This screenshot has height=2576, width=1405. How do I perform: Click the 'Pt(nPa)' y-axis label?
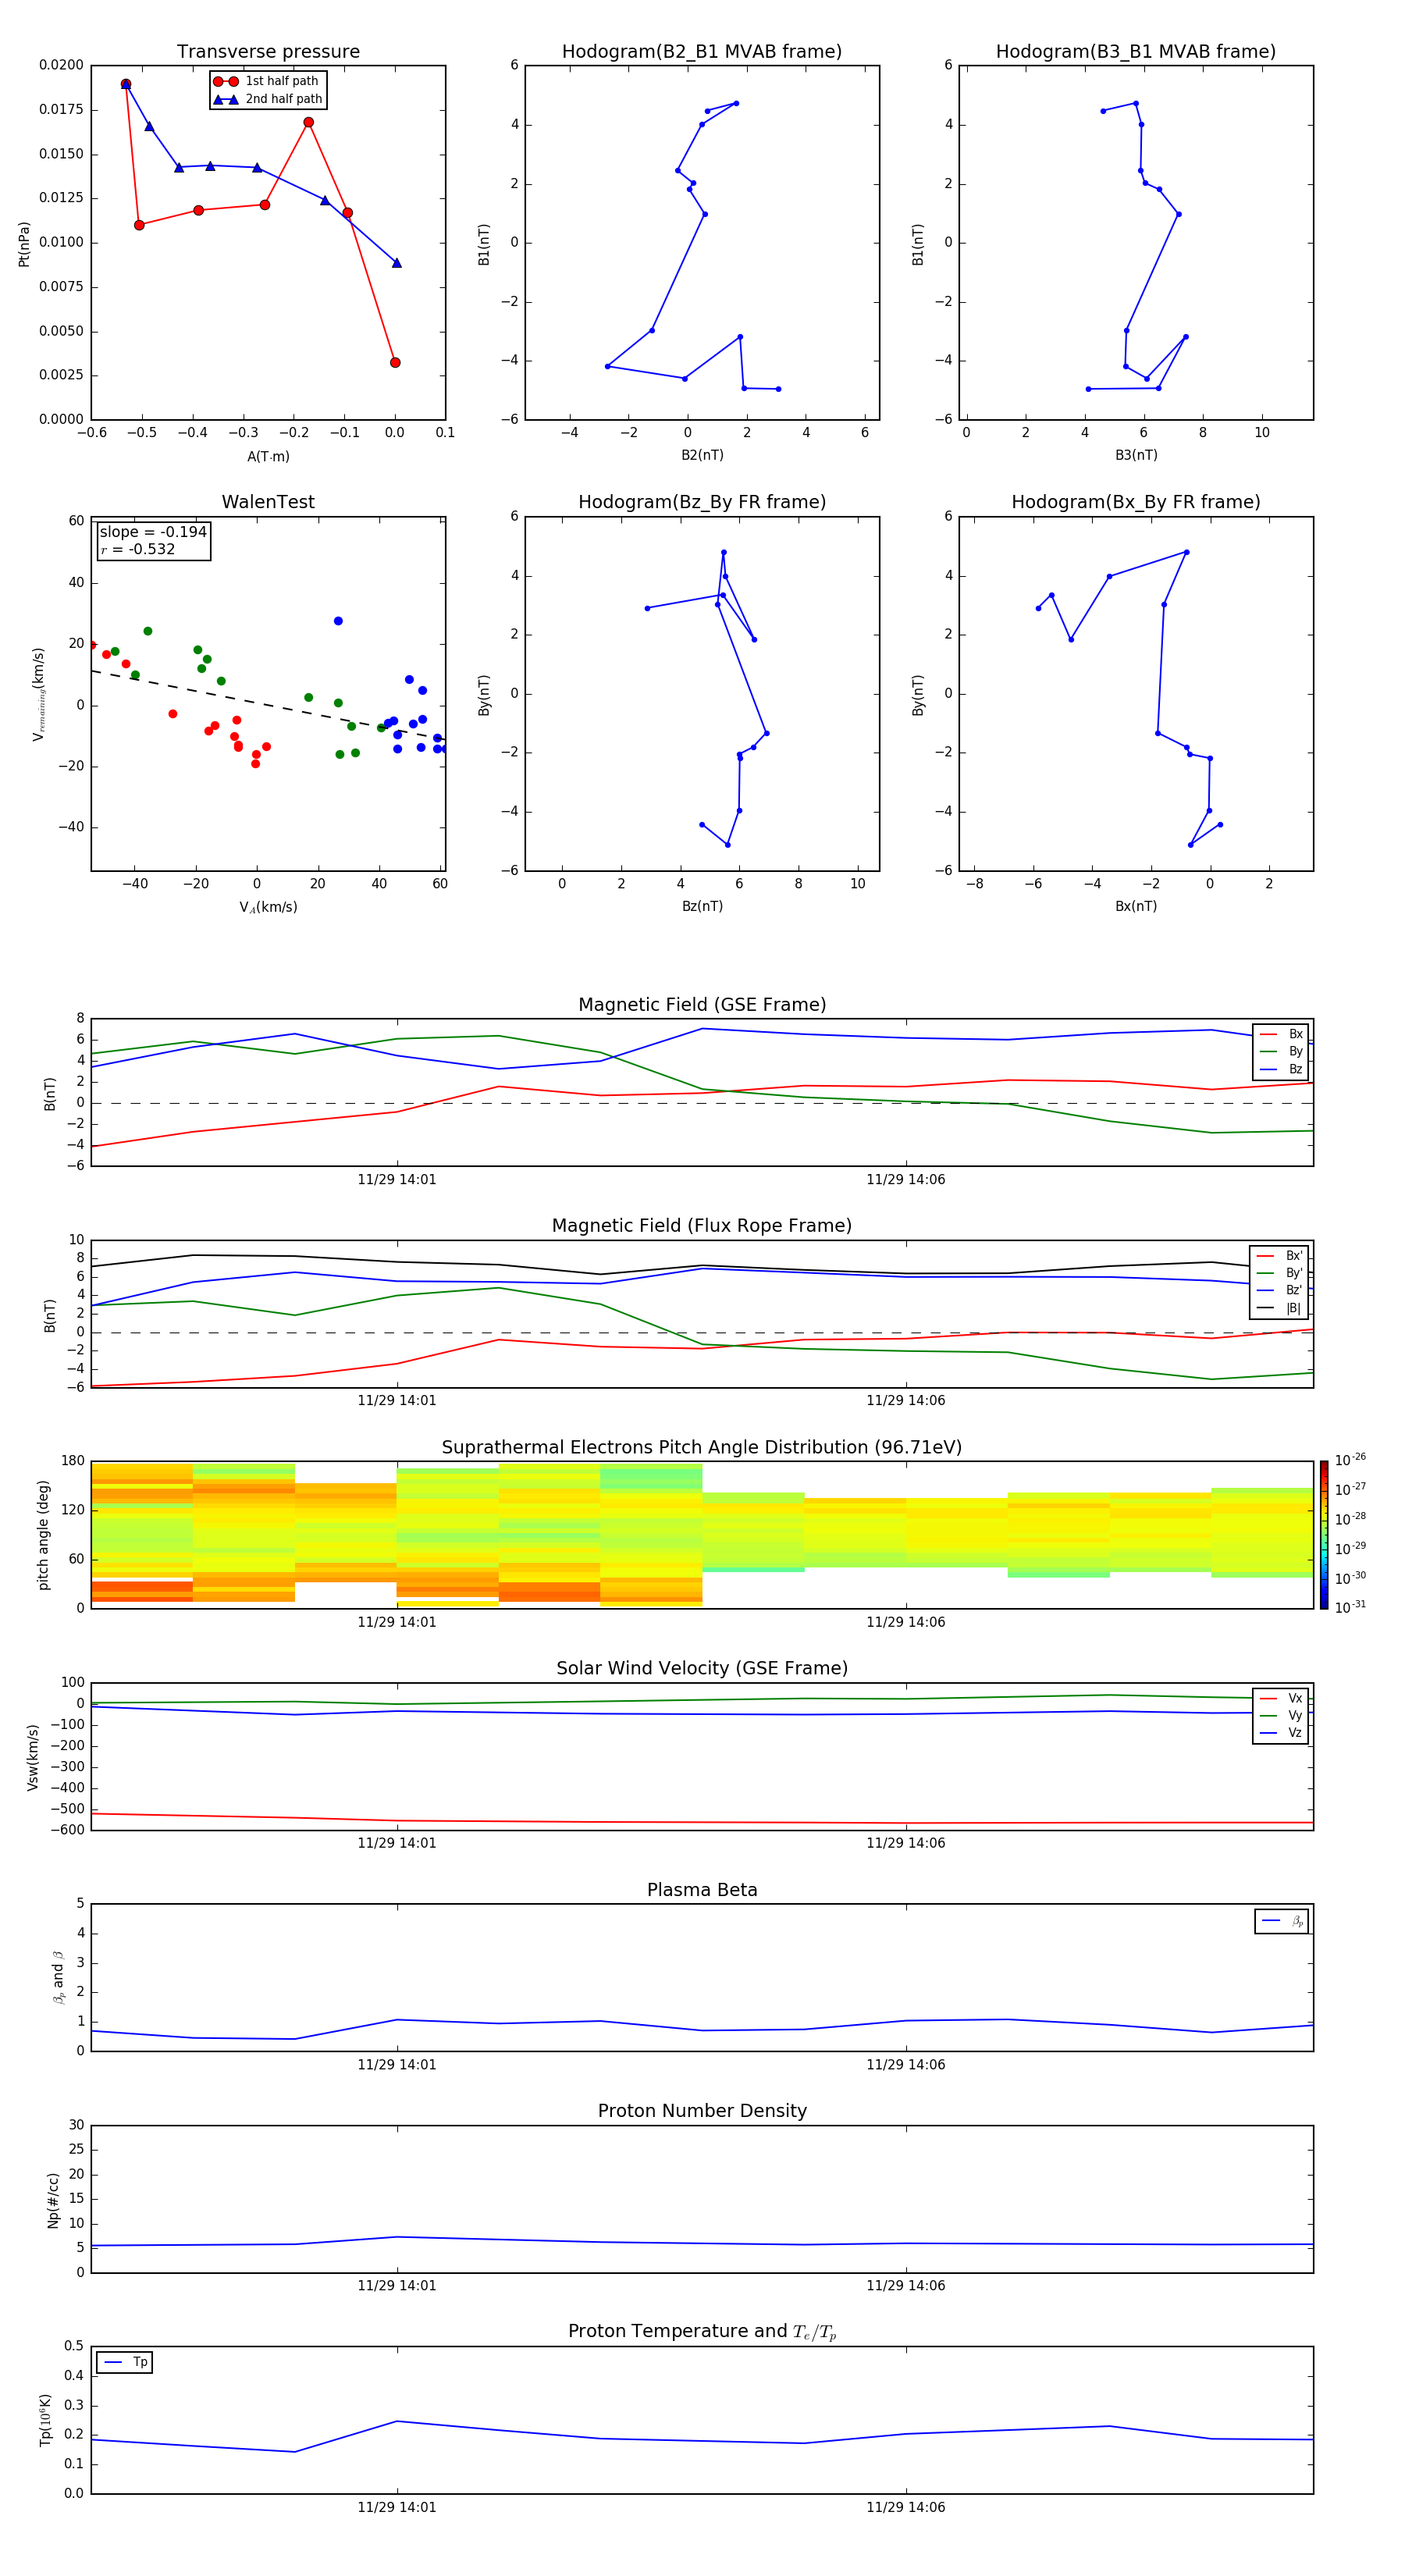pyautogui.click(x=24, y=243)
